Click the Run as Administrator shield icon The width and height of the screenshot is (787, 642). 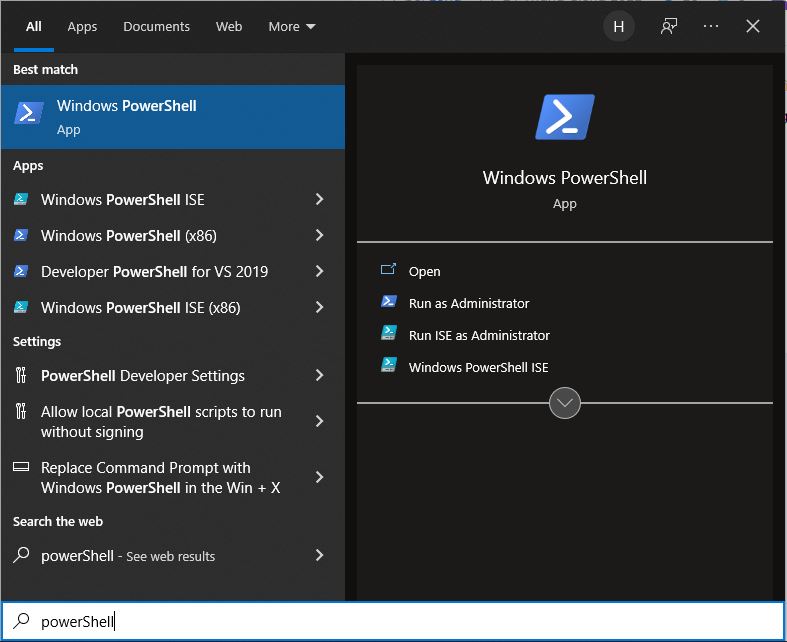(389, 303)
